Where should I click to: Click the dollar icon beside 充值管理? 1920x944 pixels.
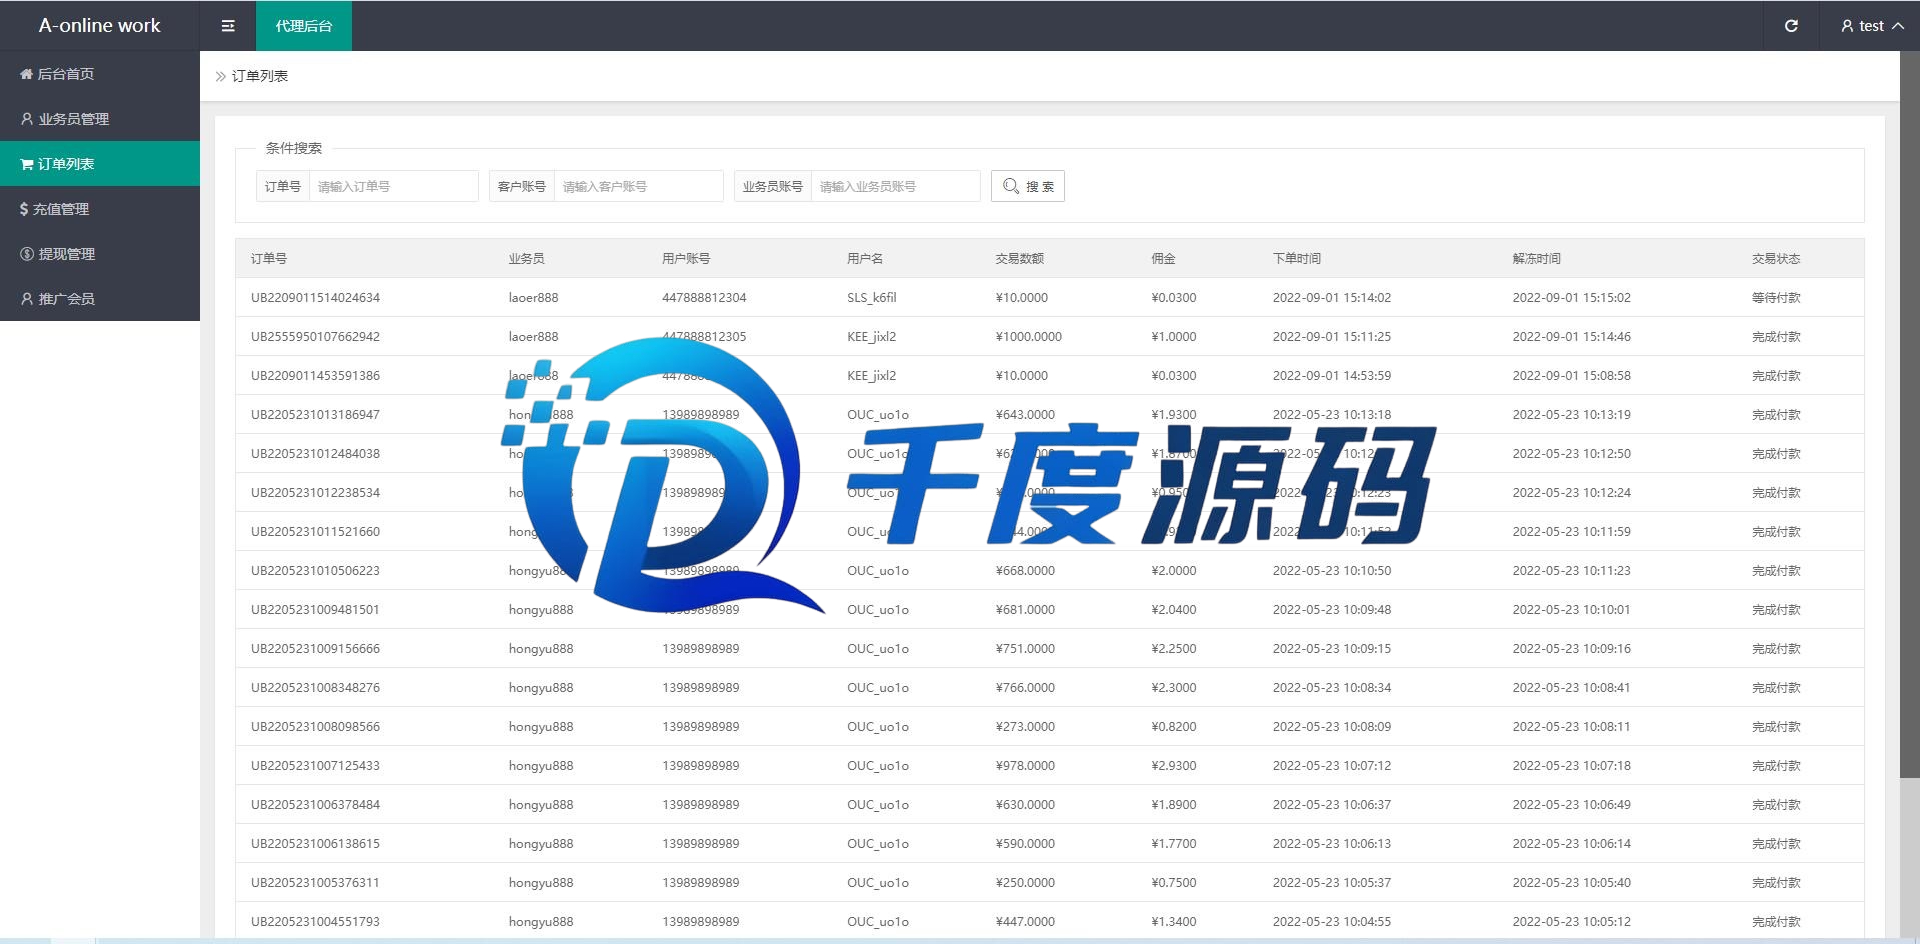(24, 209)
